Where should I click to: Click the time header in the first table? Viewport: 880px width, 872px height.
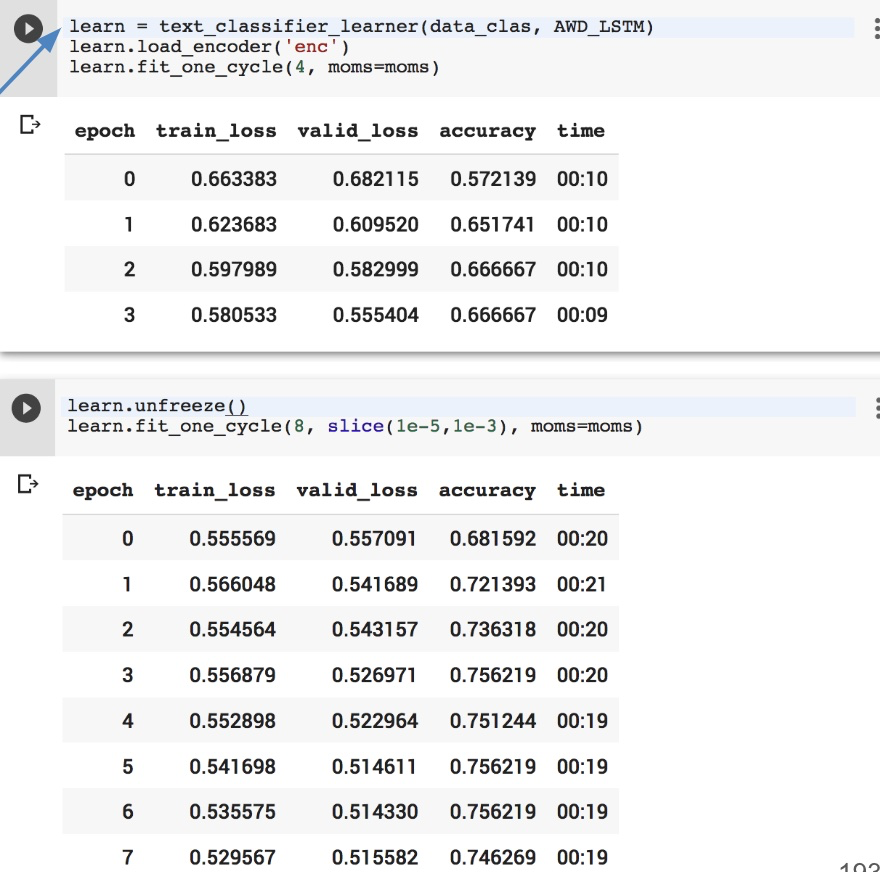581,131
